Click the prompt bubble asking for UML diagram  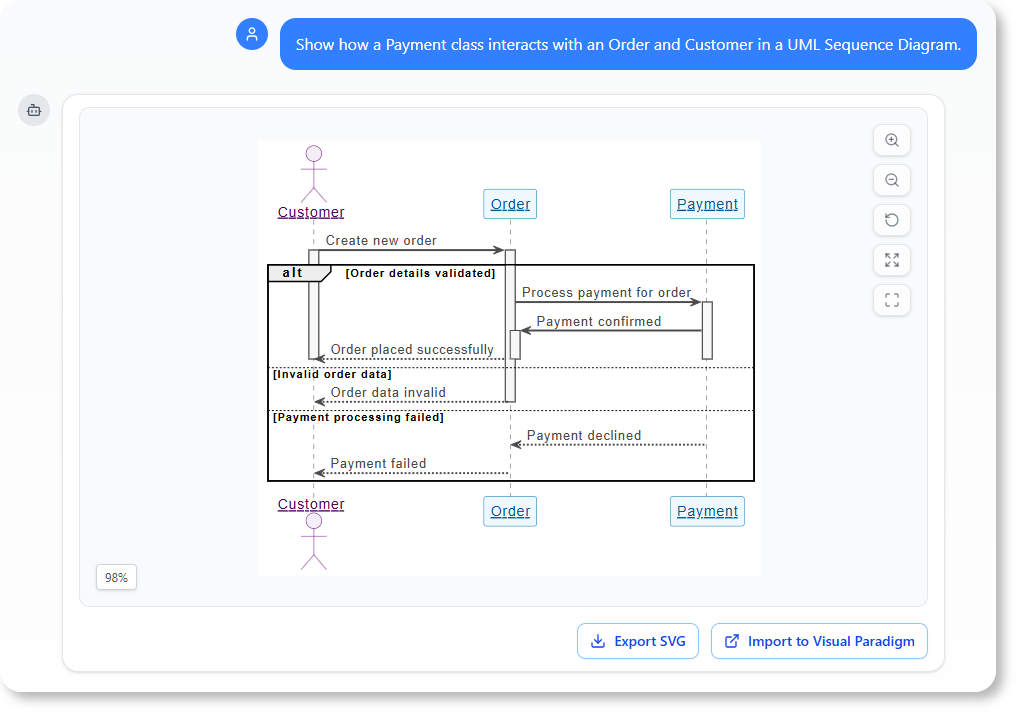[628, 44]
